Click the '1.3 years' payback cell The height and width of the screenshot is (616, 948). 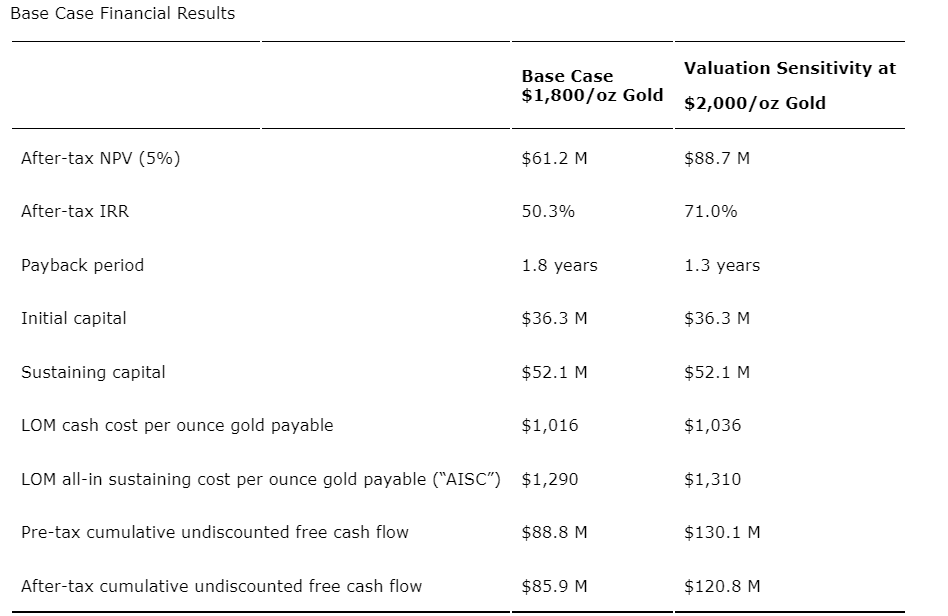[721, 265]
